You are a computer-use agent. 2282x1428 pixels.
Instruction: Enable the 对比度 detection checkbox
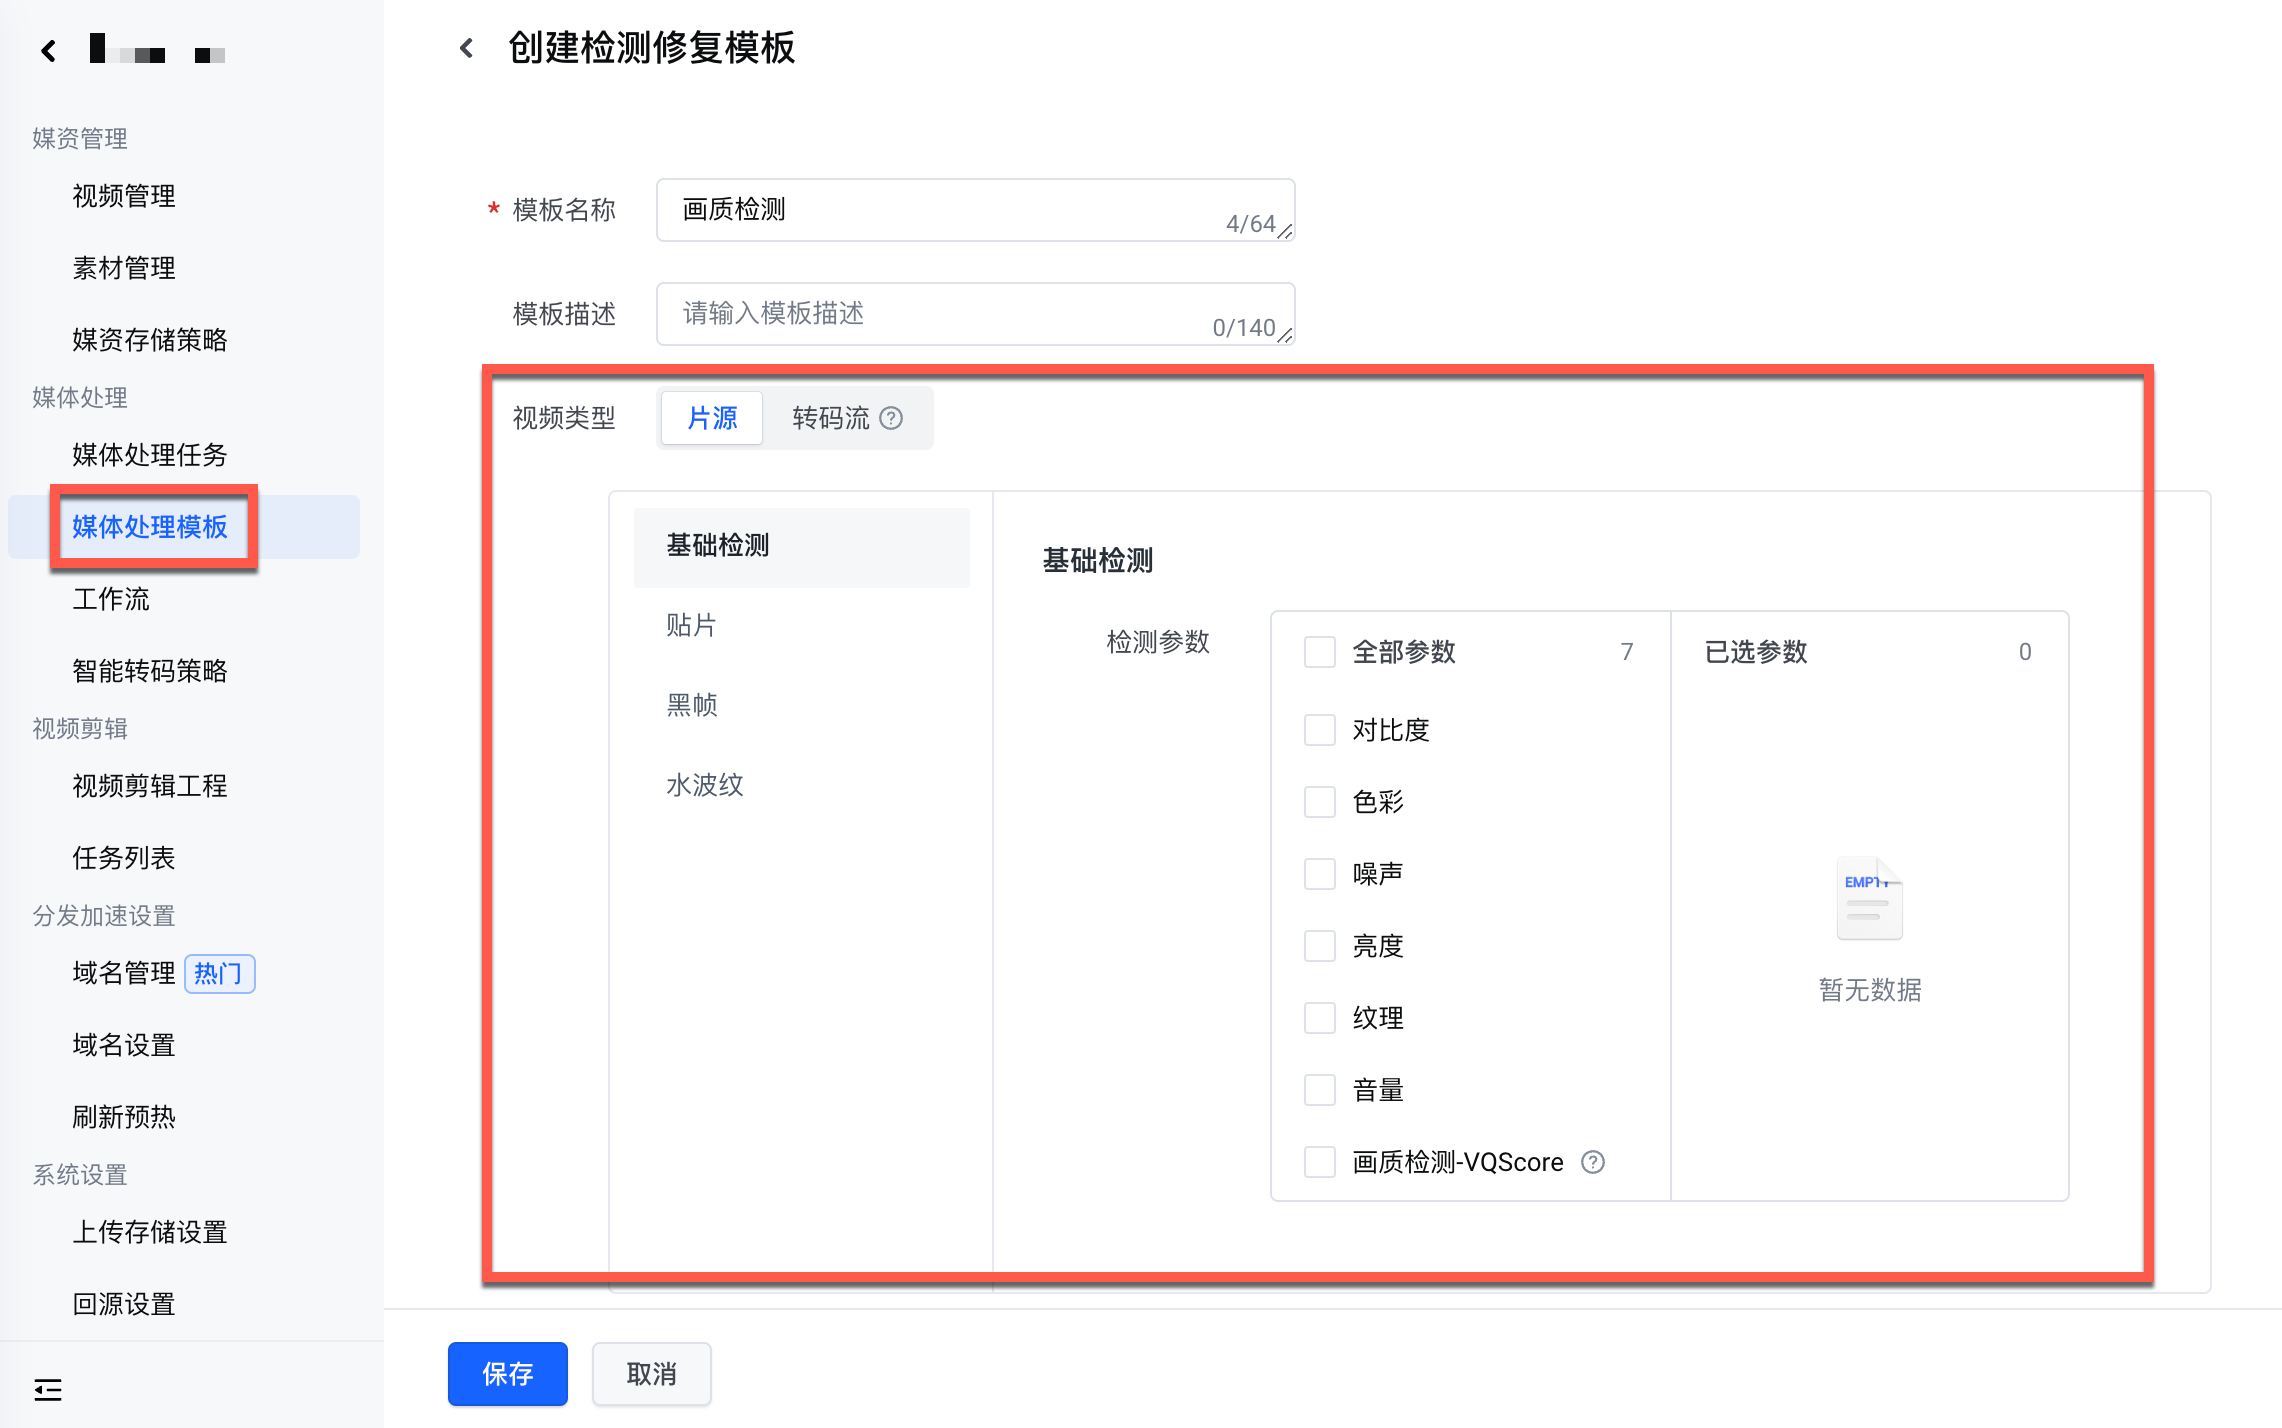coord(1320,730)
